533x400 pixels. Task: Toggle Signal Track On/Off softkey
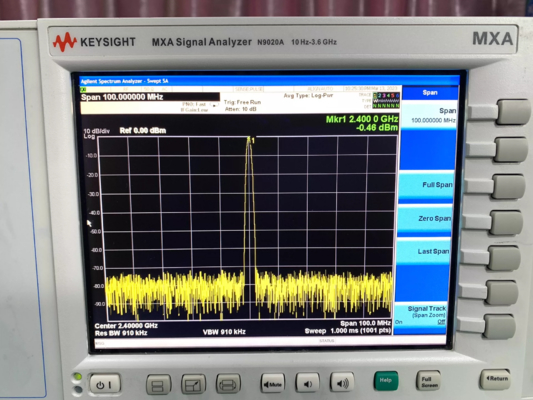point(420,315)
